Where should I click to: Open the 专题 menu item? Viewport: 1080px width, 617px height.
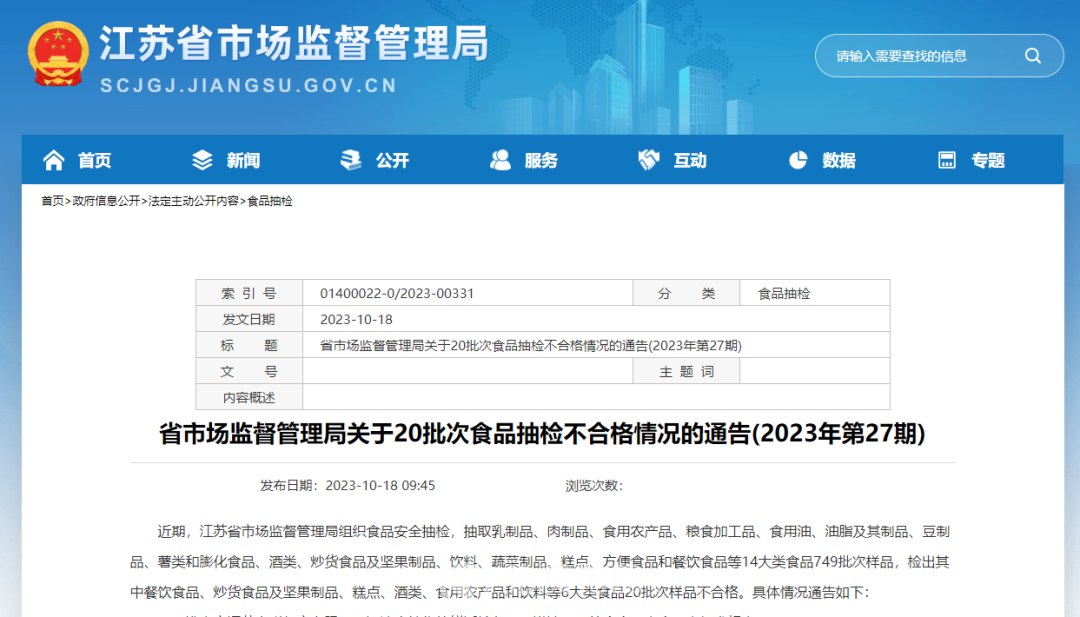(x=988, y=160)
